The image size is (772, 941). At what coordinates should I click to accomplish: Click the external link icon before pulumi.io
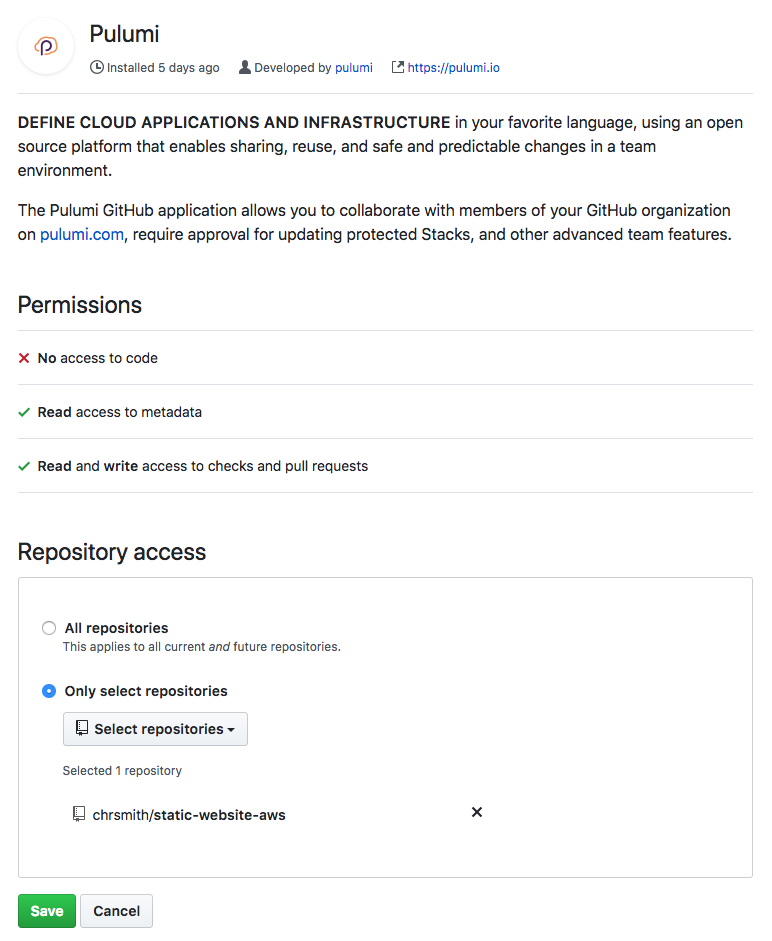coord(397,67)
